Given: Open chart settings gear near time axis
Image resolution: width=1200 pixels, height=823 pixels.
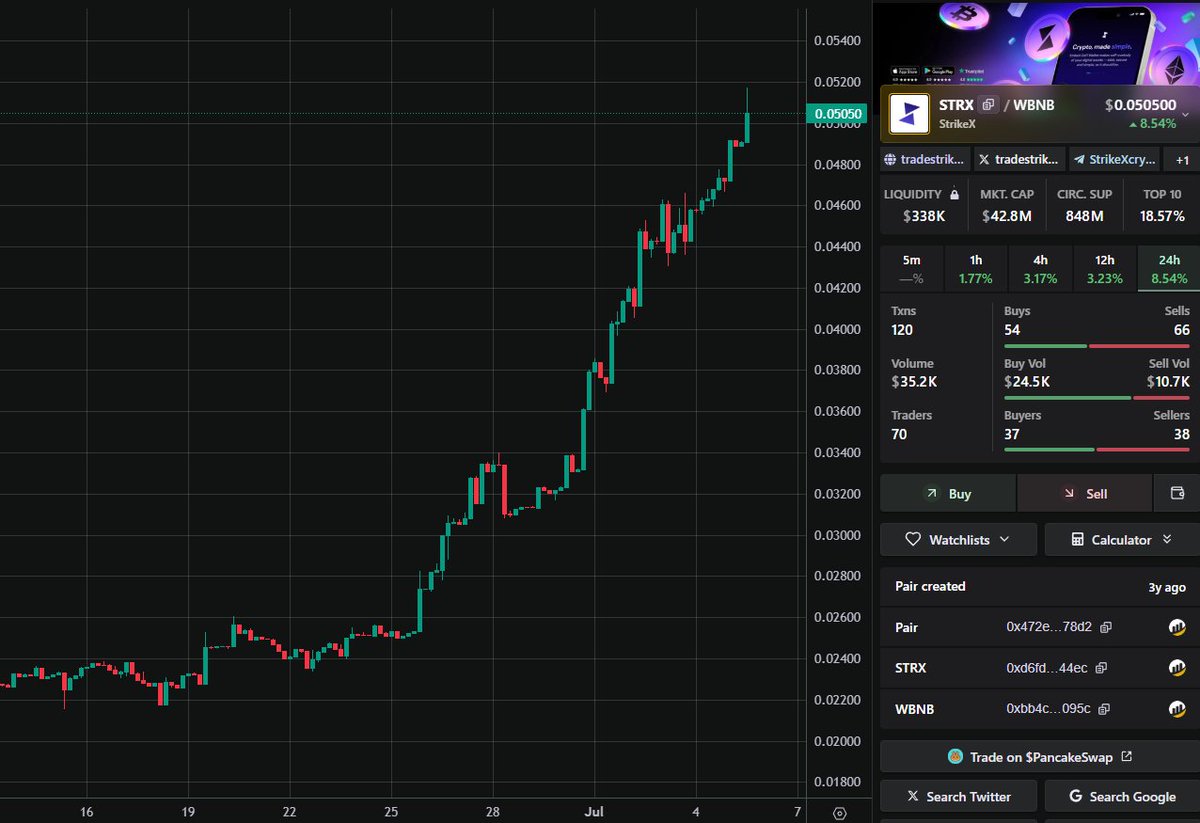Looking at the screenshot, I should click(839, 812).
